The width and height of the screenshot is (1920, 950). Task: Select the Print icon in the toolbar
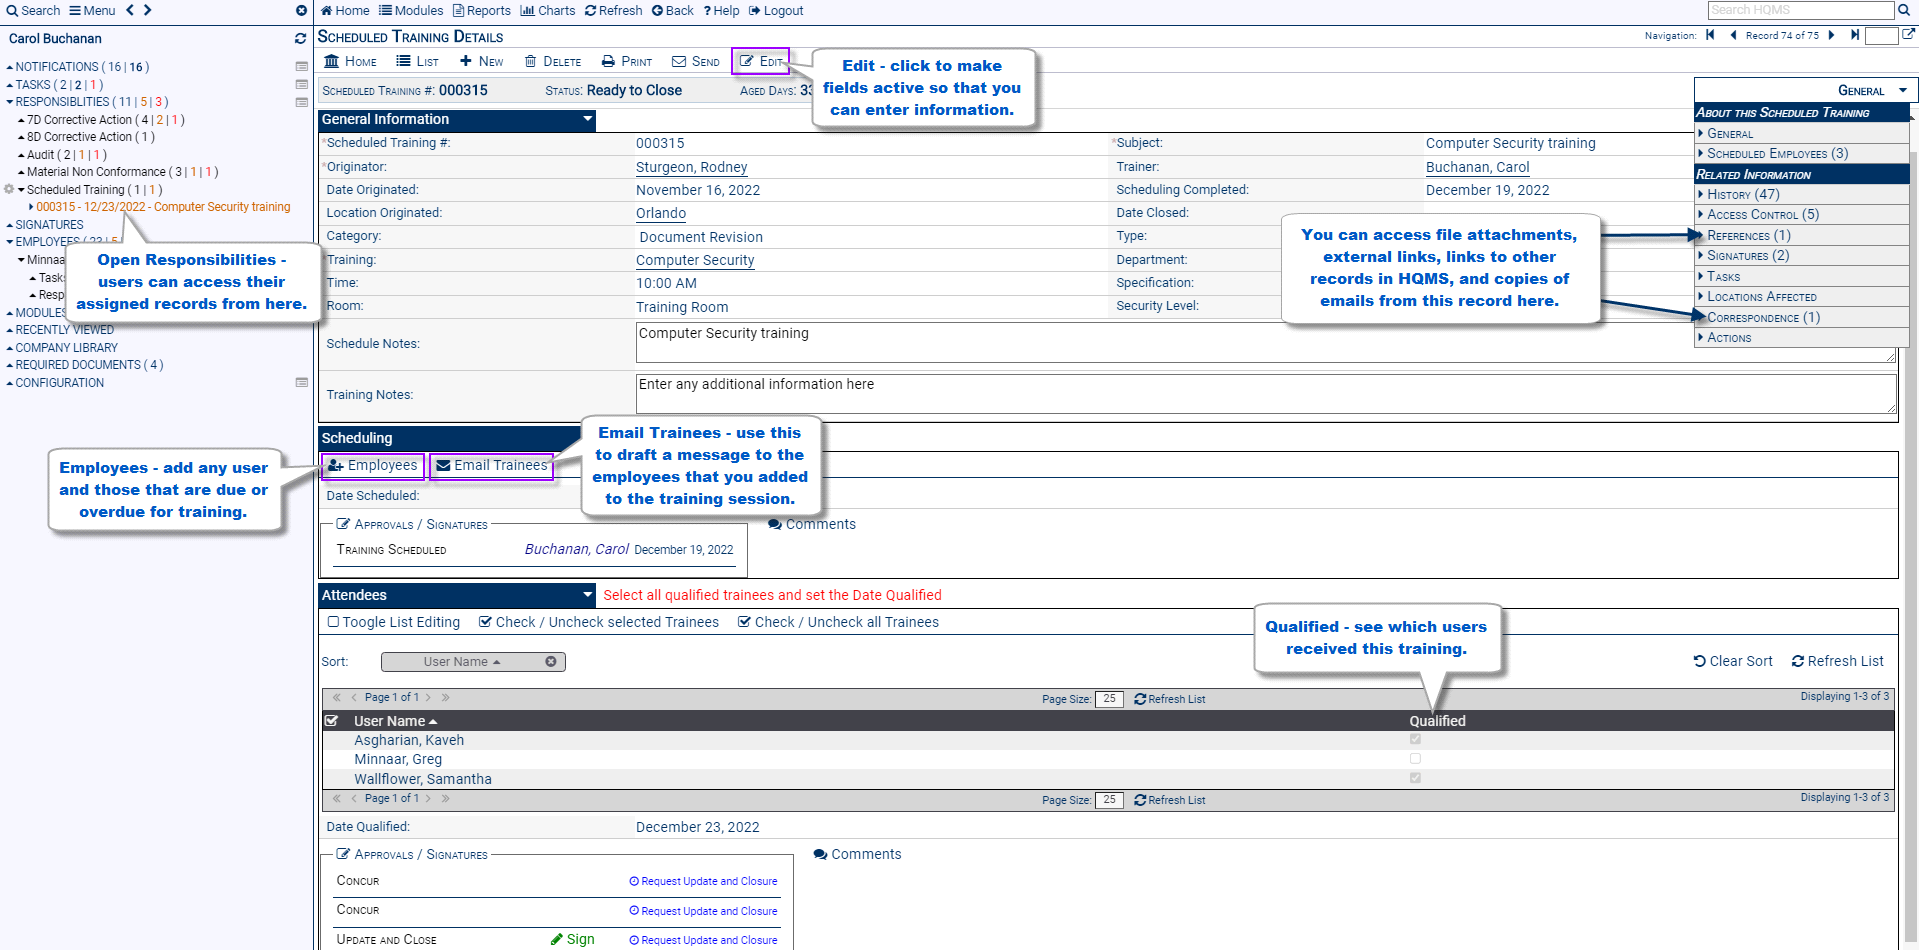click(626, 61)
